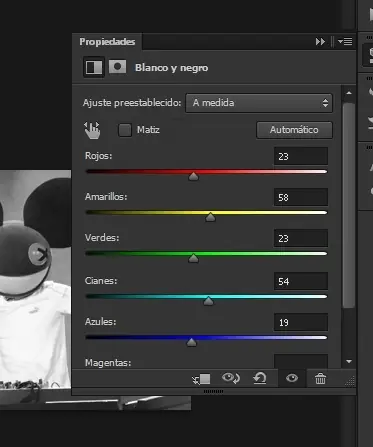Click the Blanco y negro title text
Screen dimensions: 373x447
[171, 68]
